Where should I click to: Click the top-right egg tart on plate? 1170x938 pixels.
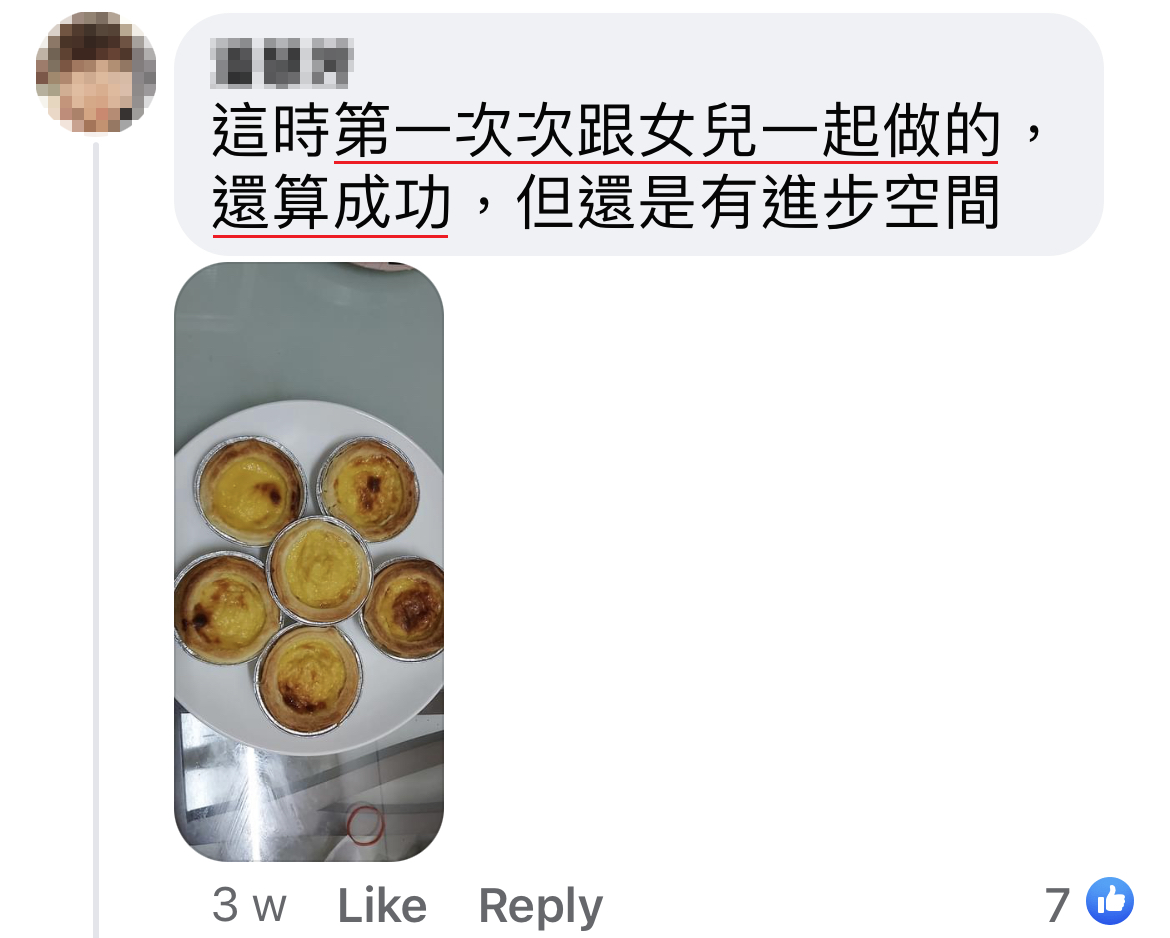368,489
